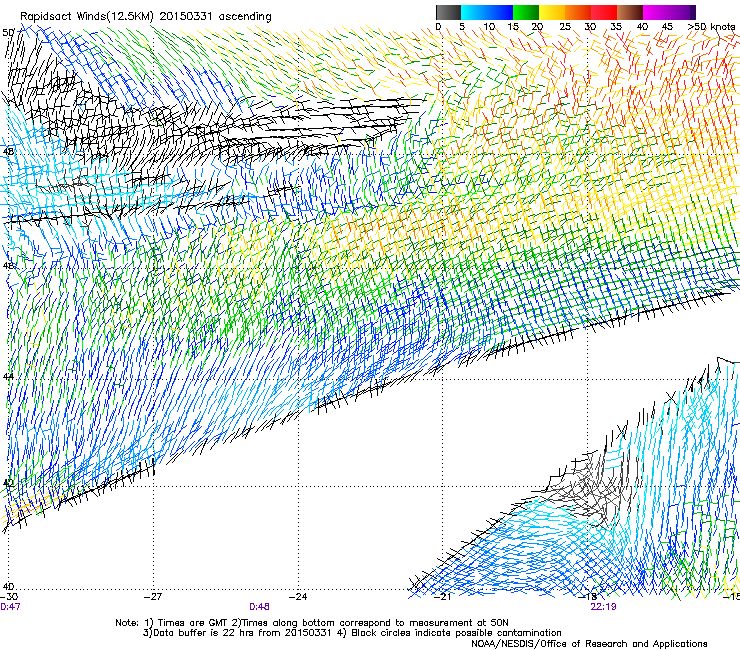This screenshot has width=740, height=650.
Task: Click the latitude axis label '50'
Action: point(8,33)
